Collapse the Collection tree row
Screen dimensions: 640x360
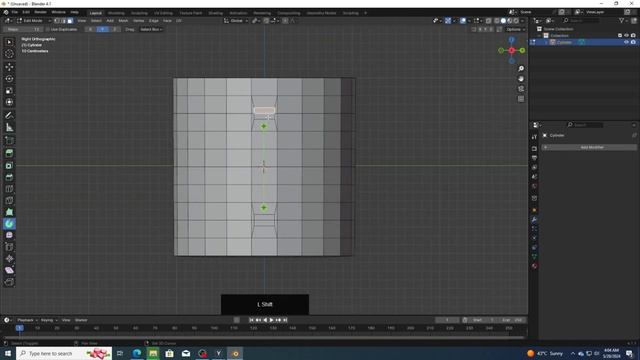(540, 36)
